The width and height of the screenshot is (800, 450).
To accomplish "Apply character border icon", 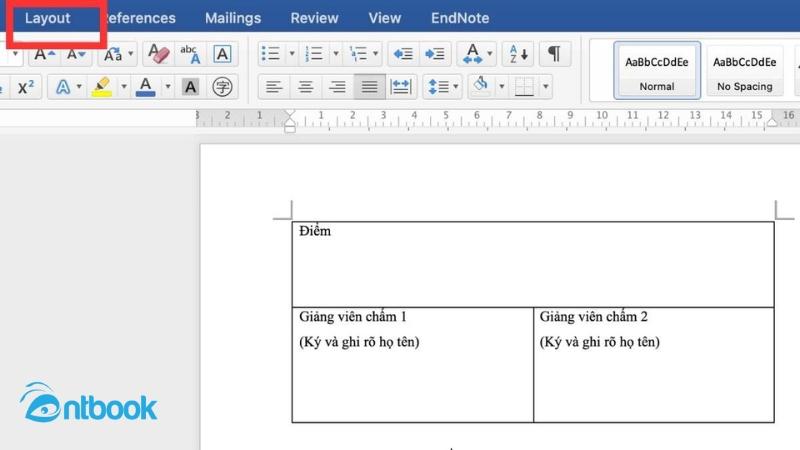I will pyautogui.click(x=222, y=54).
